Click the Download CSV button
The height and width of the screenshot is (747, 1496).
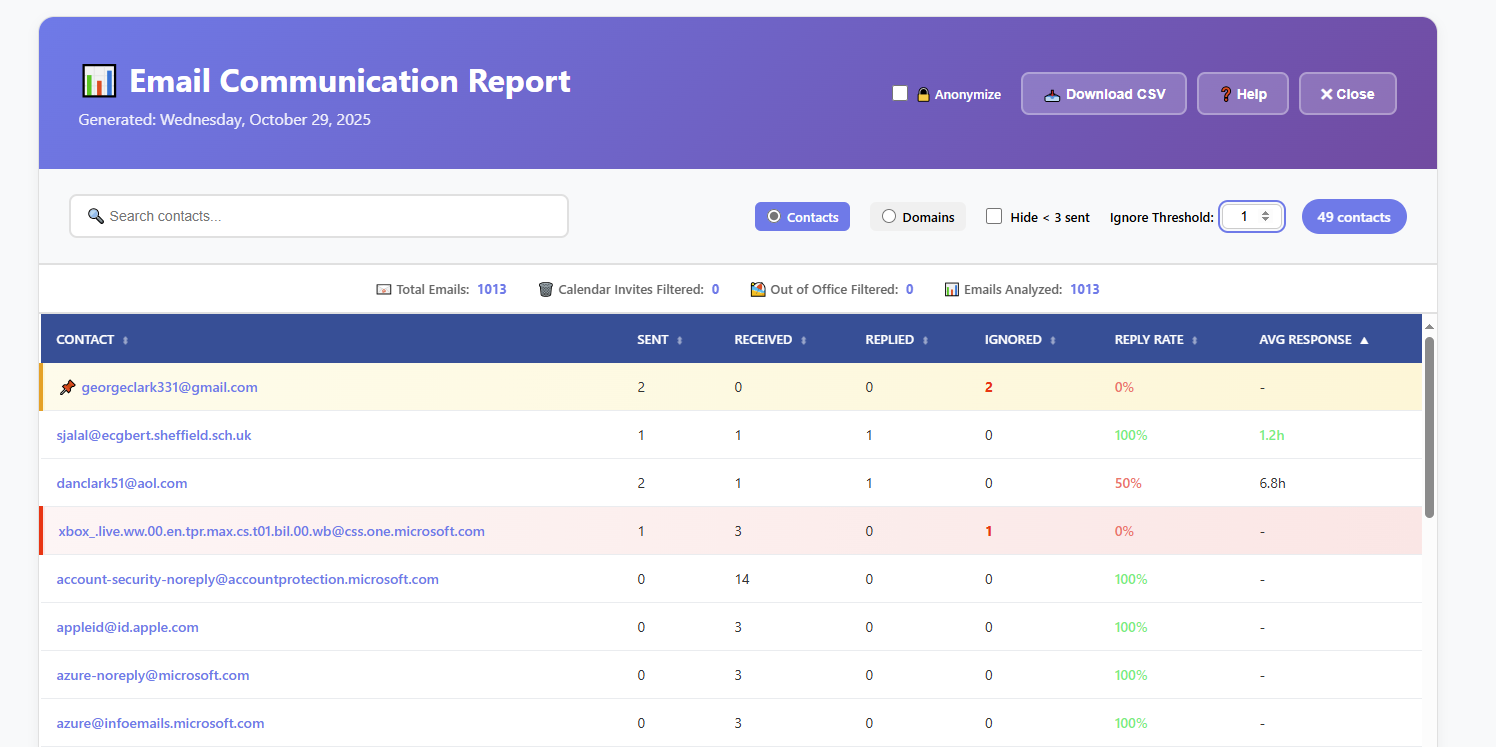coord(1104,93)
